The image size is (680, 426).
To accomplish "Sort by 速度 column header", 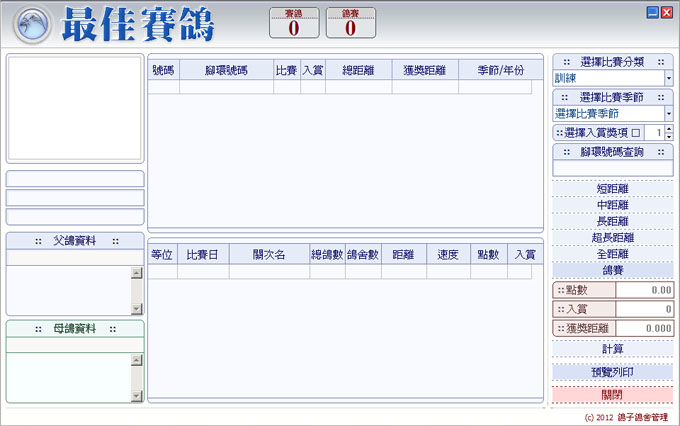I will click(448, 255).
